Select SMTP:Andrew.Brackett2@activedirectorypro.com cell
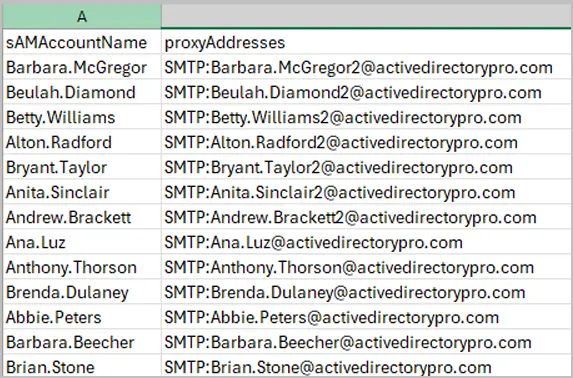Viewport: 573px width, 378px height. tap(367, 216)
